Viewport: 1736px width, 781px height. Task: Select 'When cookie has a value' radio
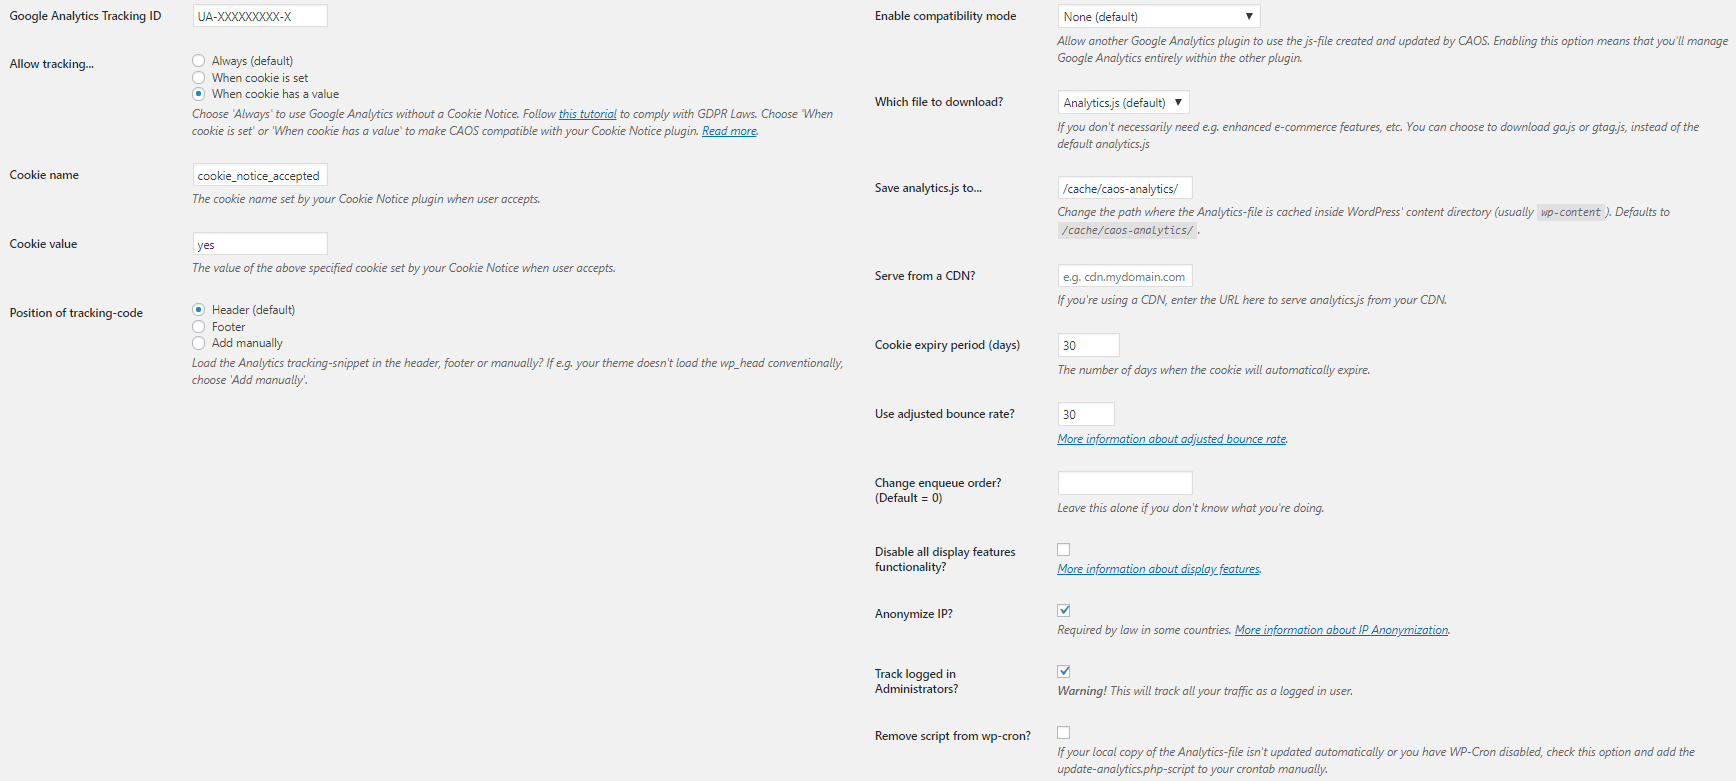click(198, 94)
